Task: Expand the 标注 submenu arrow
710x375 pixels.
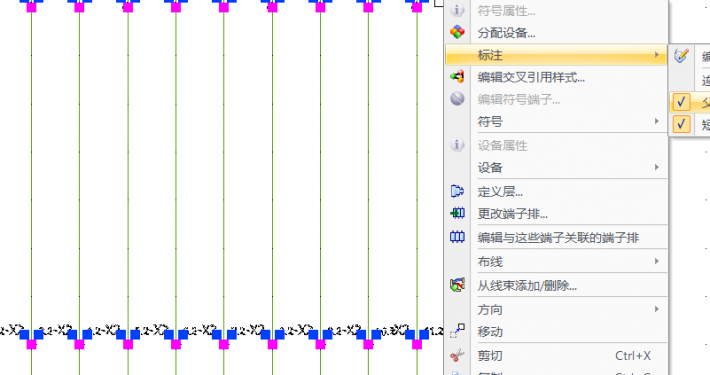Action: pyautogui.click(x=657, y=55)
